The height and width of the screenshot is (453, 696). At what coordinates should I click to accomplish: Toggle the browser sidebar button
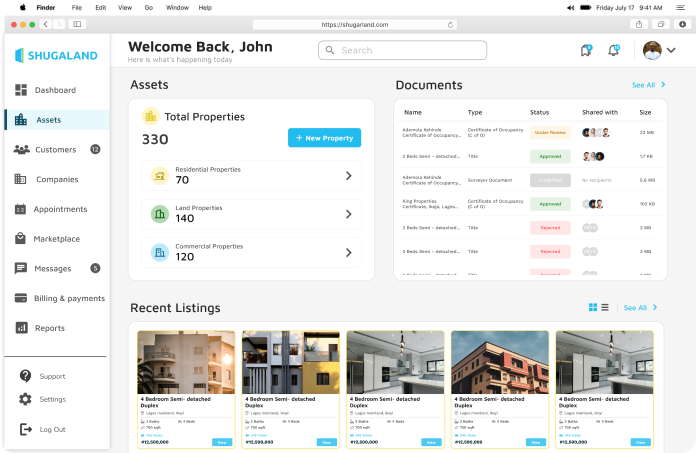(x=77, y=24)
